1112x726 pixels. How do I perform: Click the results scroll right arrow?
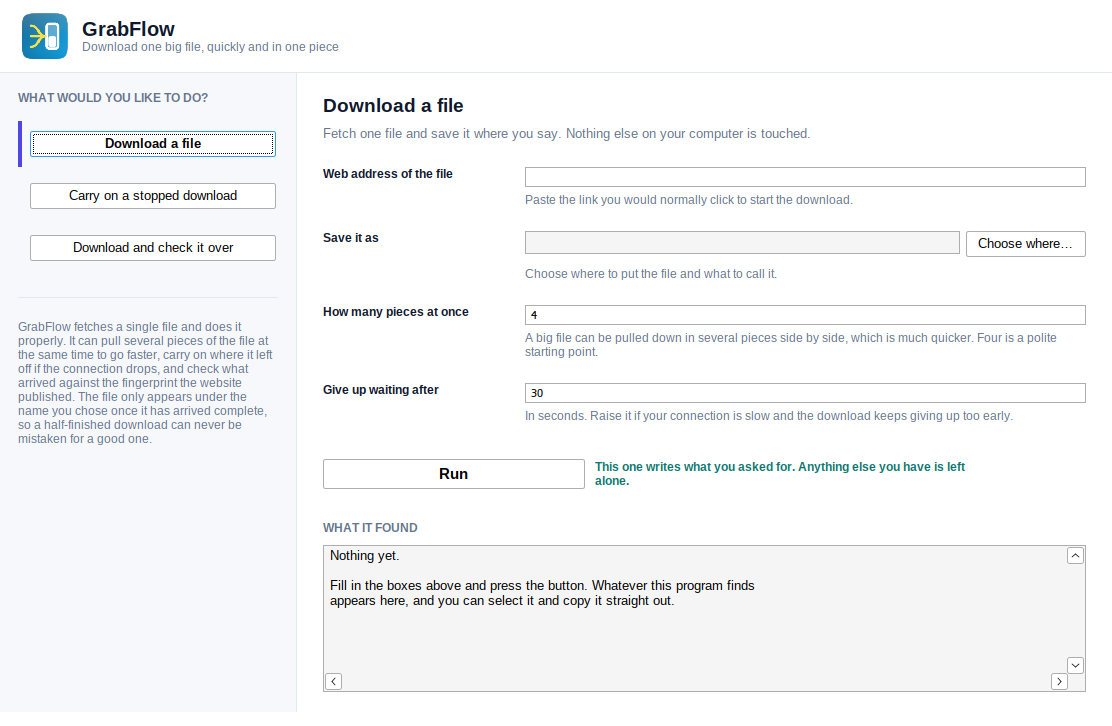1059,681
